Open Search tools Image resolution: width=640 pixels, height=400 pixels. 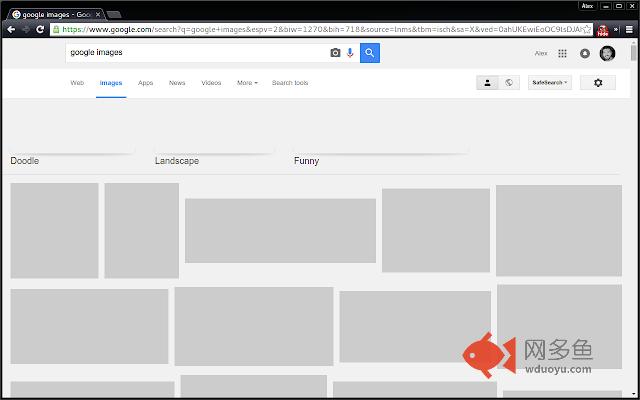[x=290, y=83]
